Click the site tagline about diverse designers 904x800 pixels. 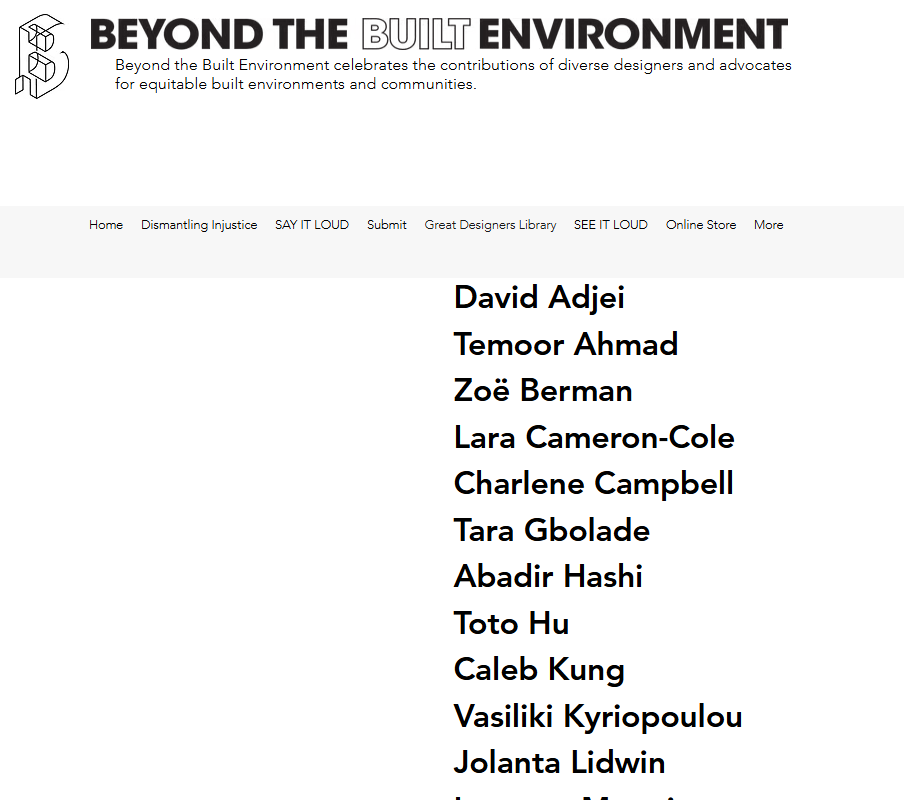[x=453, y=75]
